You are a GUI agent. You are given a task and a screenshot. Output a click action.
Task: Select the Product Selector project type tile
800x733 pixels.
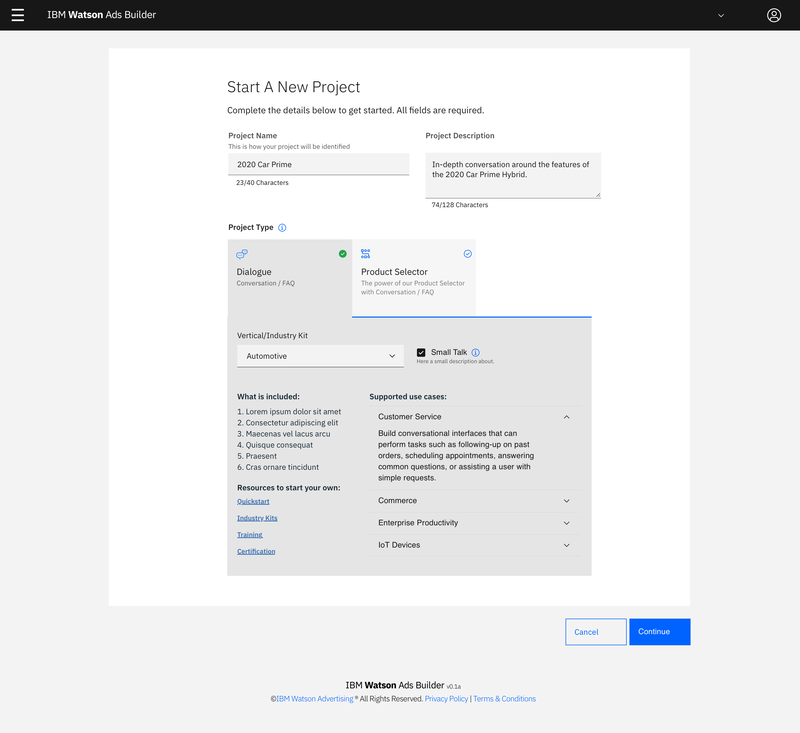pyautogui.click(x=413, y=277)
